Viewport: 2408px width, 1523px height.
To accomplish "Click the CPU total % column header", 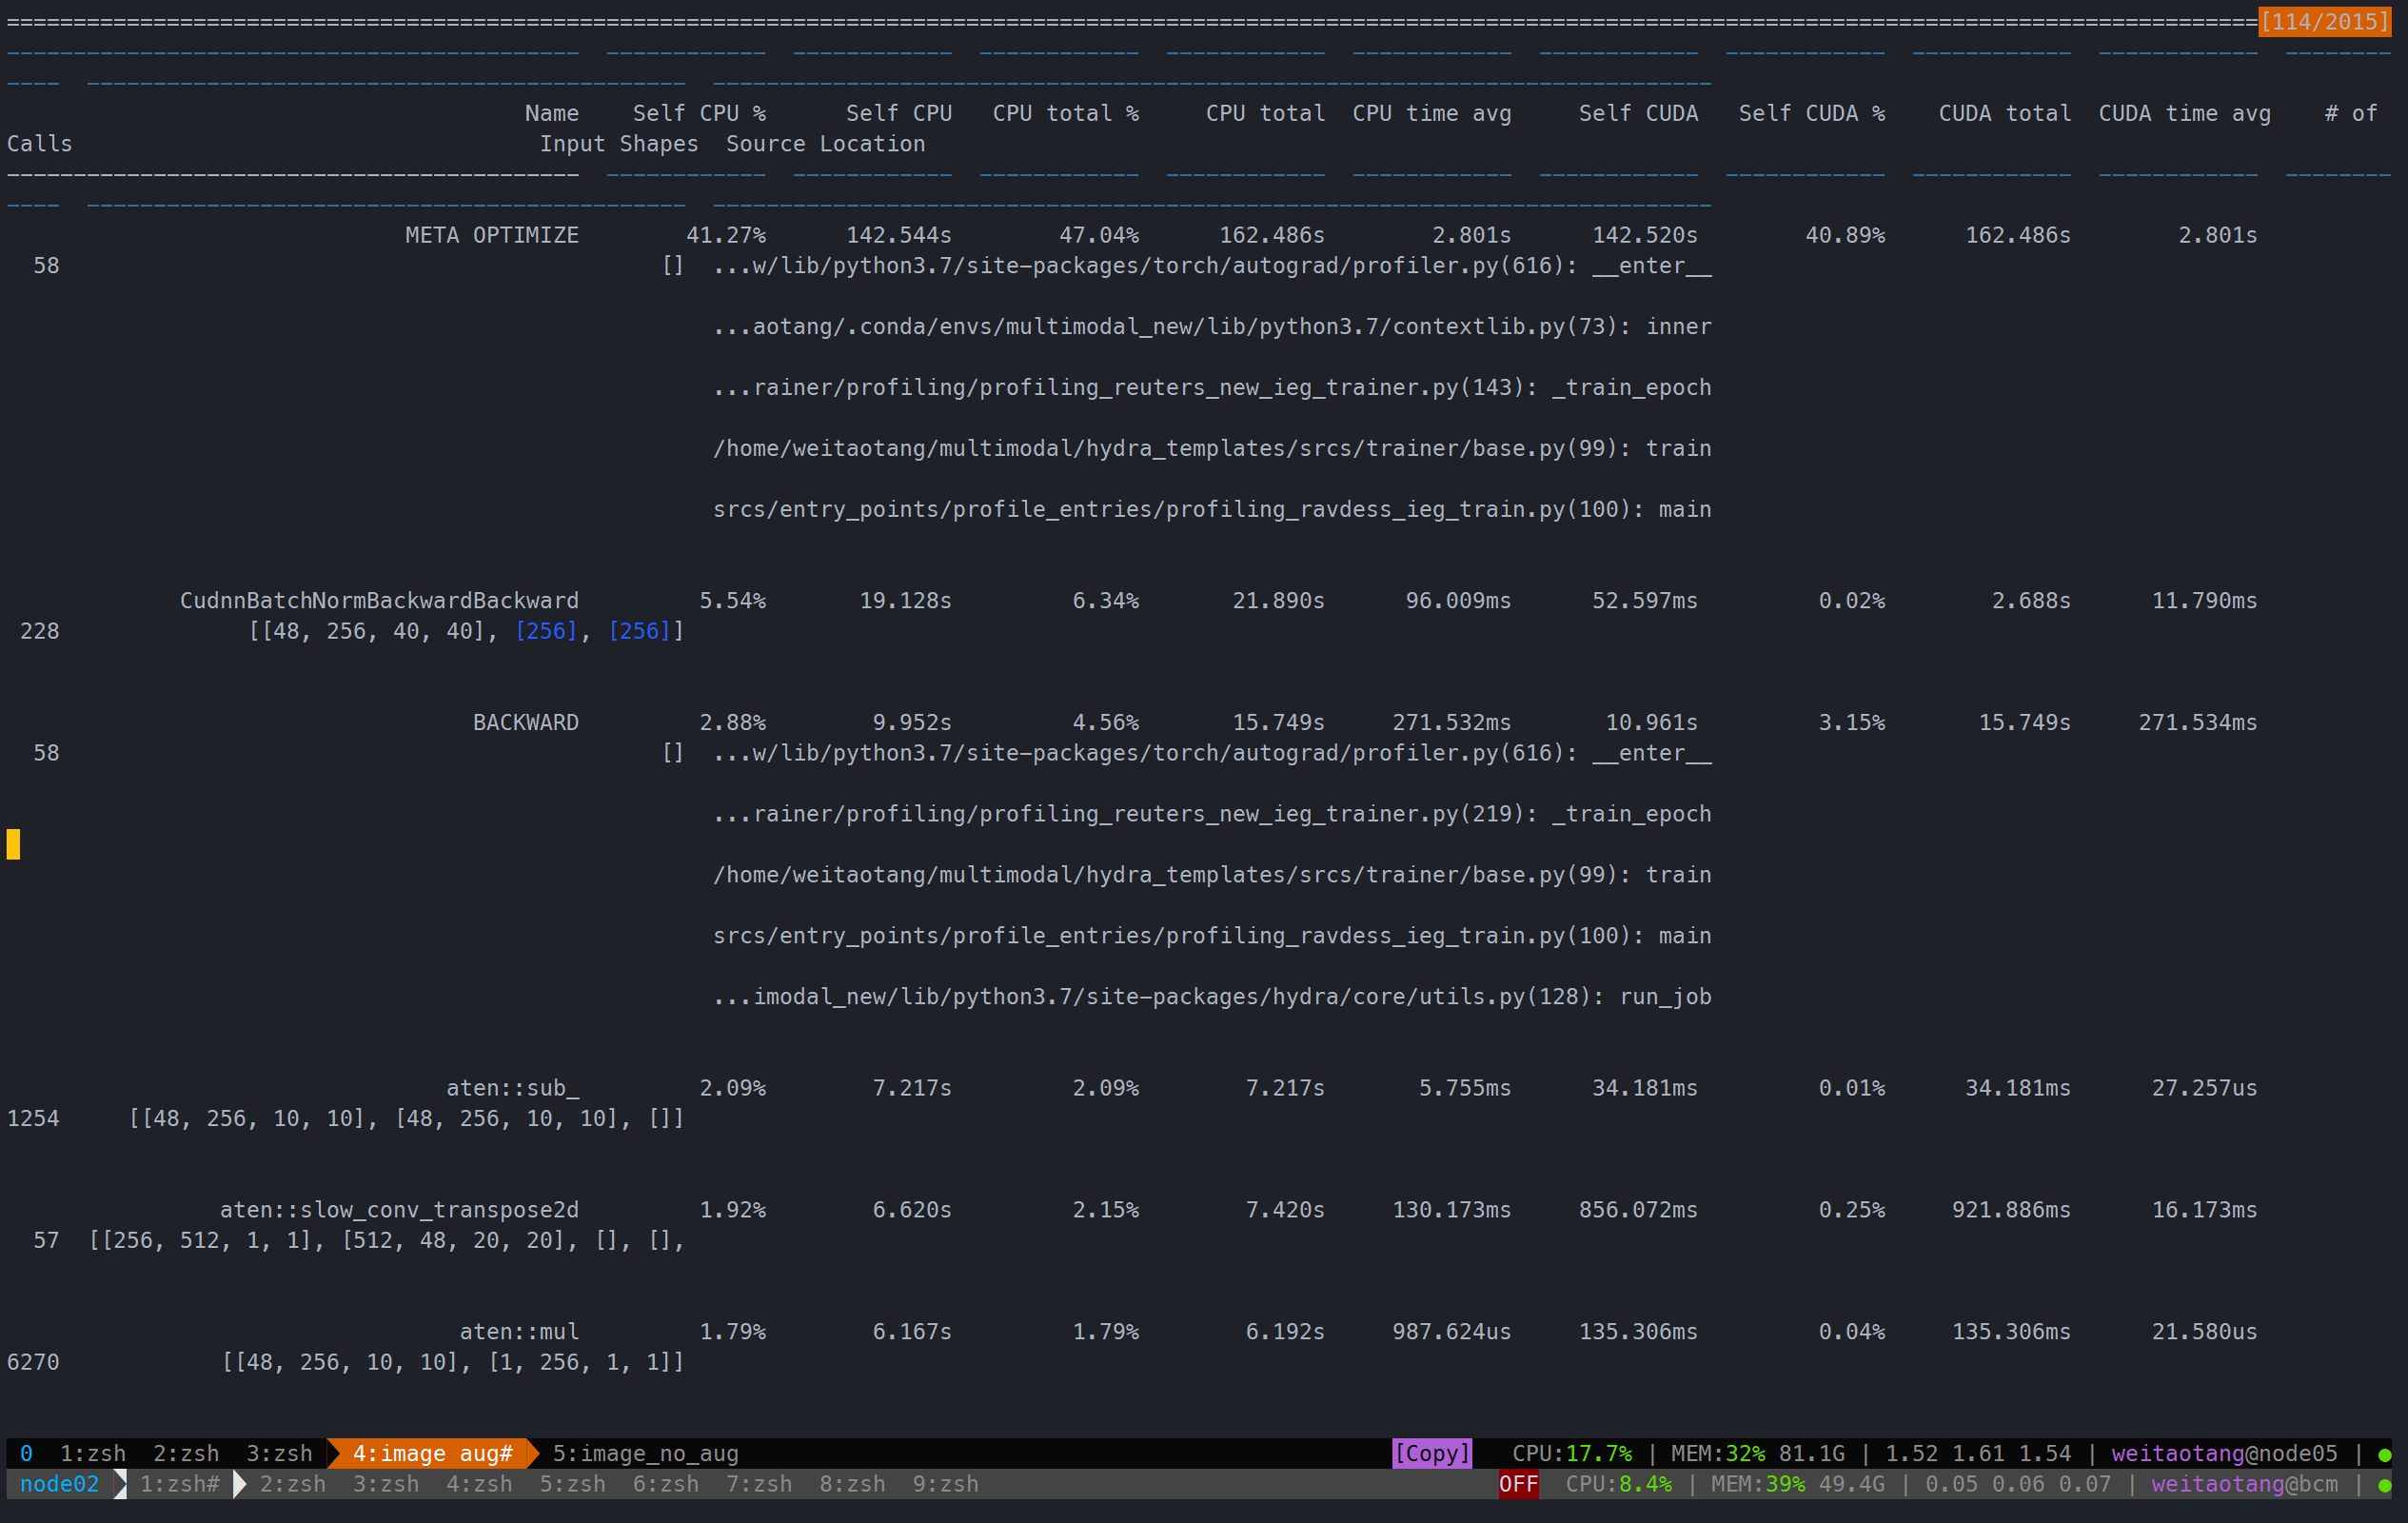I will (1066, 113).
